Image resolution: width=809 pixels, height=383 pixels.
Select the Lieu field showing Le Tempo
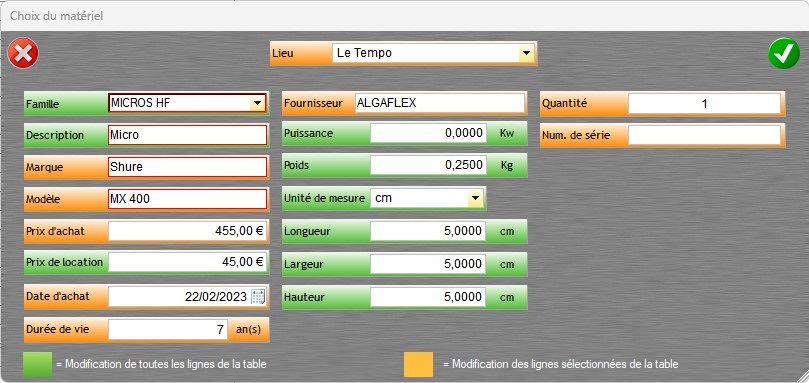pyautogui.click(x=433, y=53)
